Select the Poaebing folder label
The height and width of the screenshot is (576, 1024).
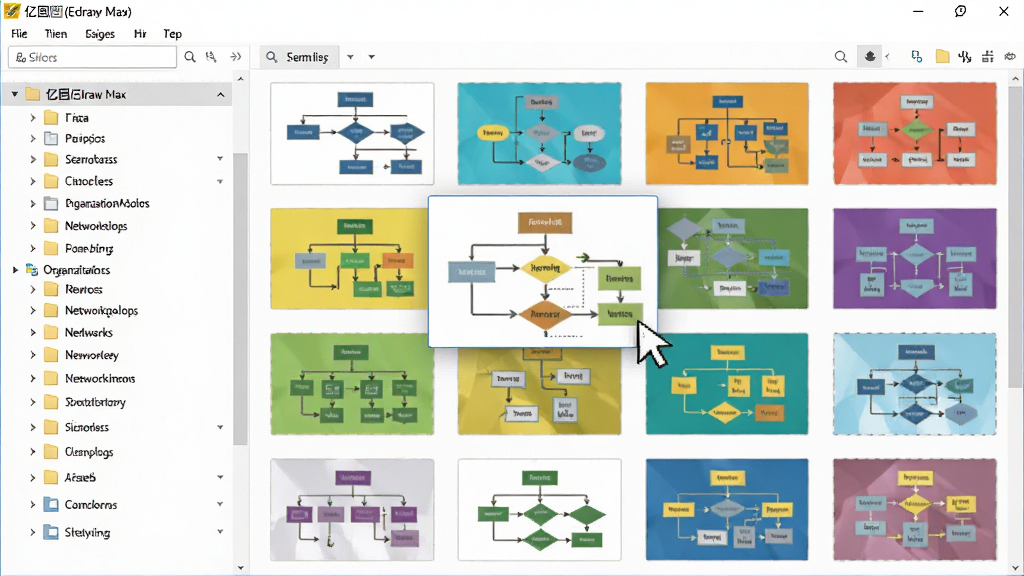[x=89, y=249]
